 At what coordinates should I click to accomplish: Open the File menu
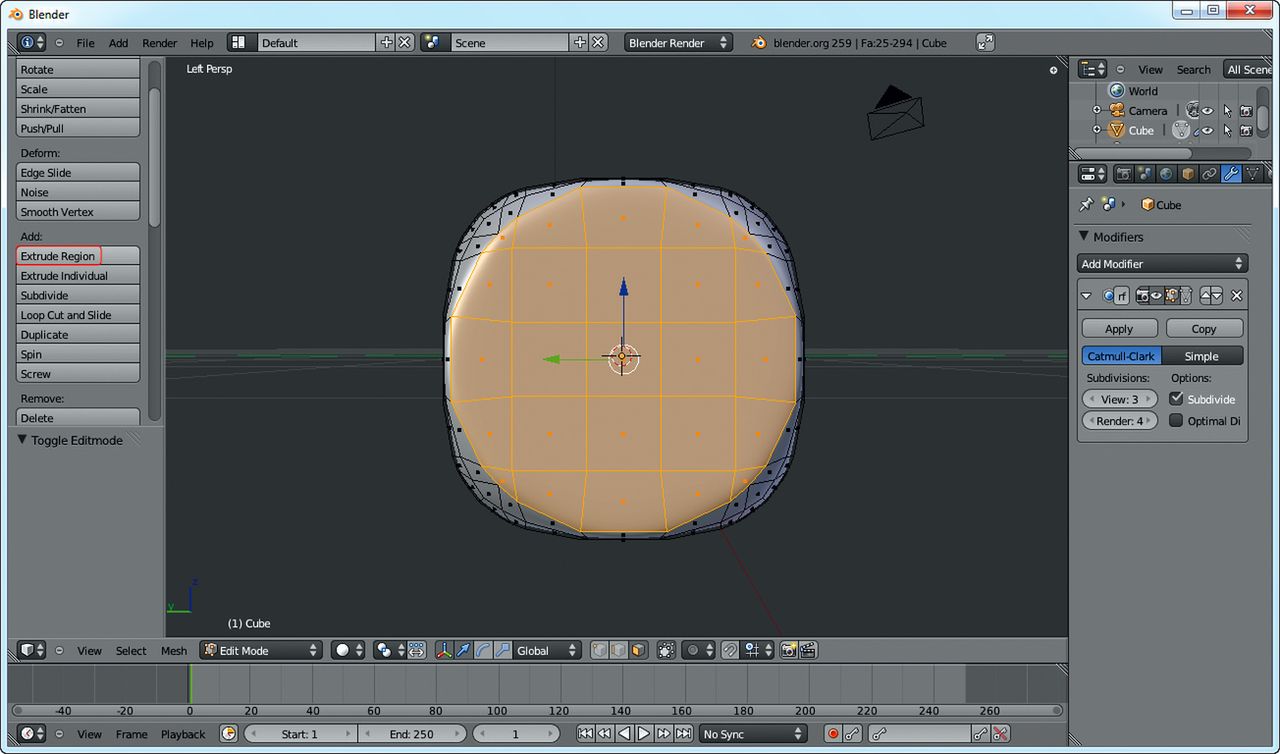tap(86, 43)
